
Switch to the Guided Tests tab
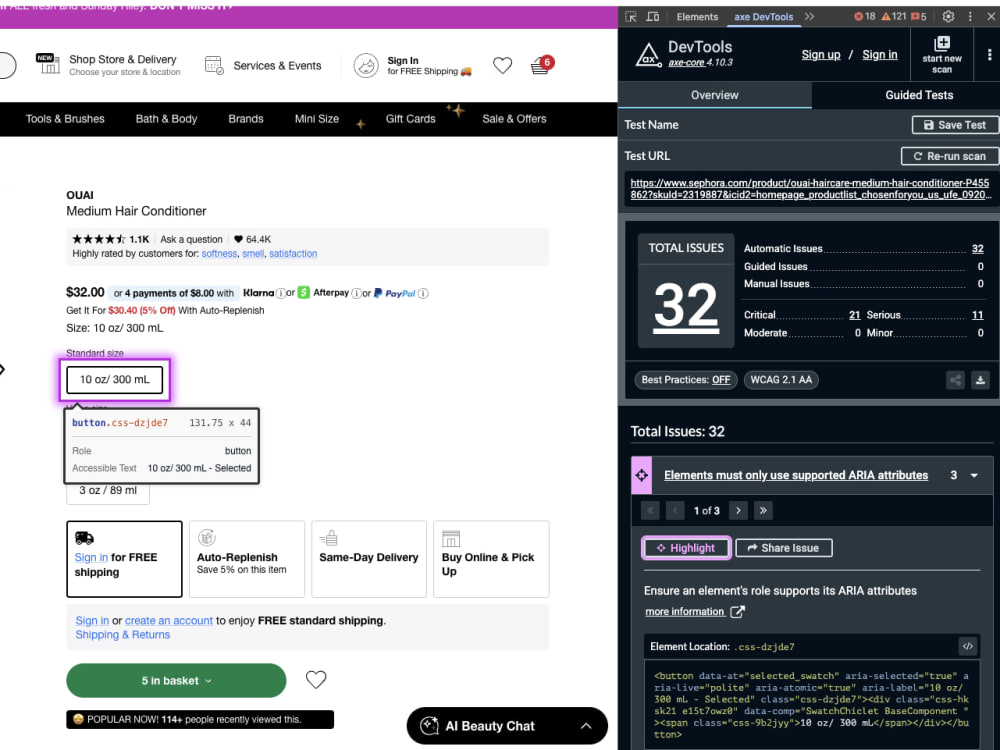(919, 95)
